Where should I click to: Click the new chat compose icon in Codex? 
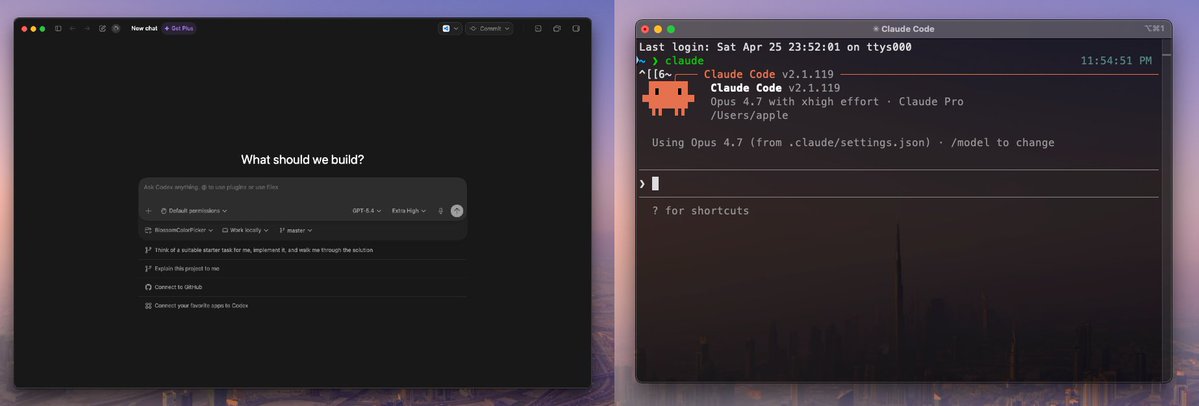[102, 28]
